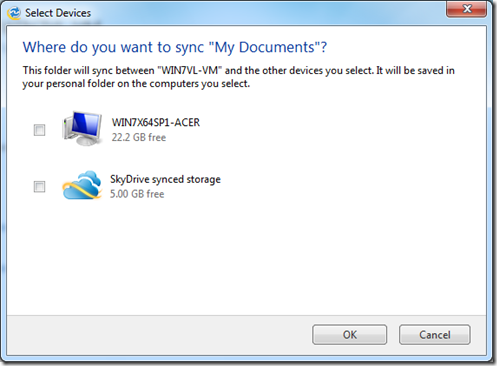The height and width of the screenshot is (366, 497).
Task: Click the gray footer bar left of OK
Action: (x=159, y=335)
